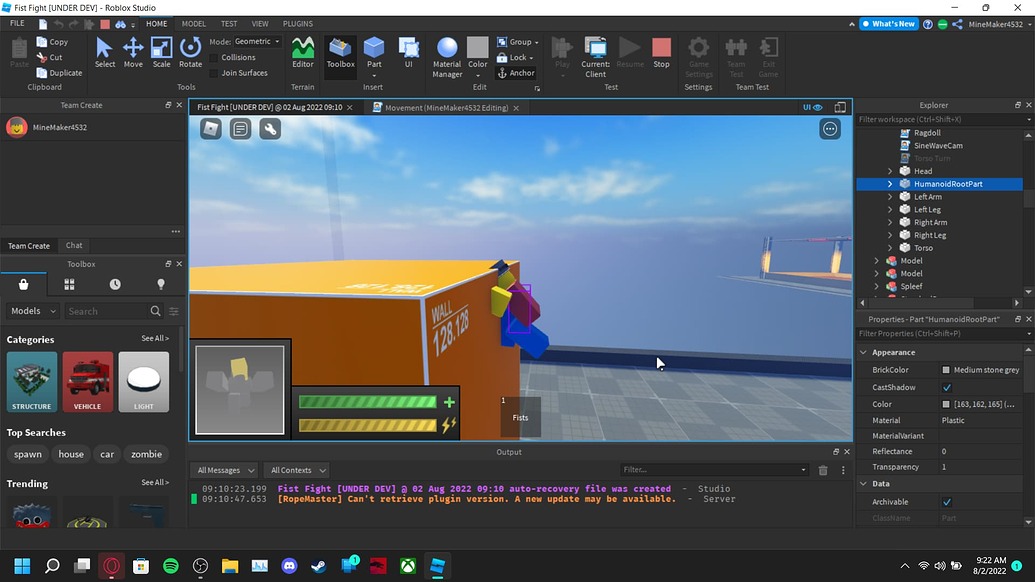Uncheck the CastShadow property

click(947, 387)
